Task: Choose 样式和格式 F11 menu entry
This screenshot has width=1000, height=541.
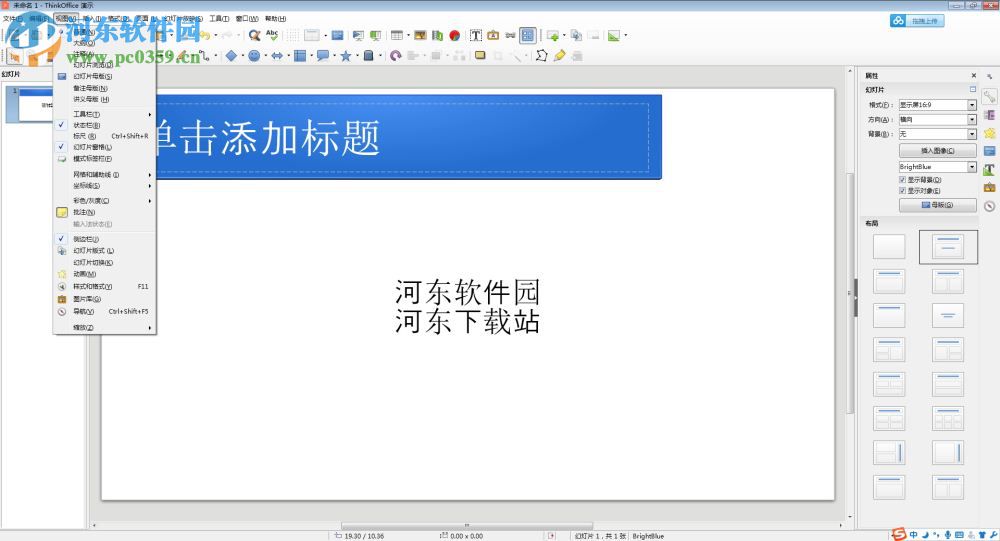Action: click(x=105, y=286)
